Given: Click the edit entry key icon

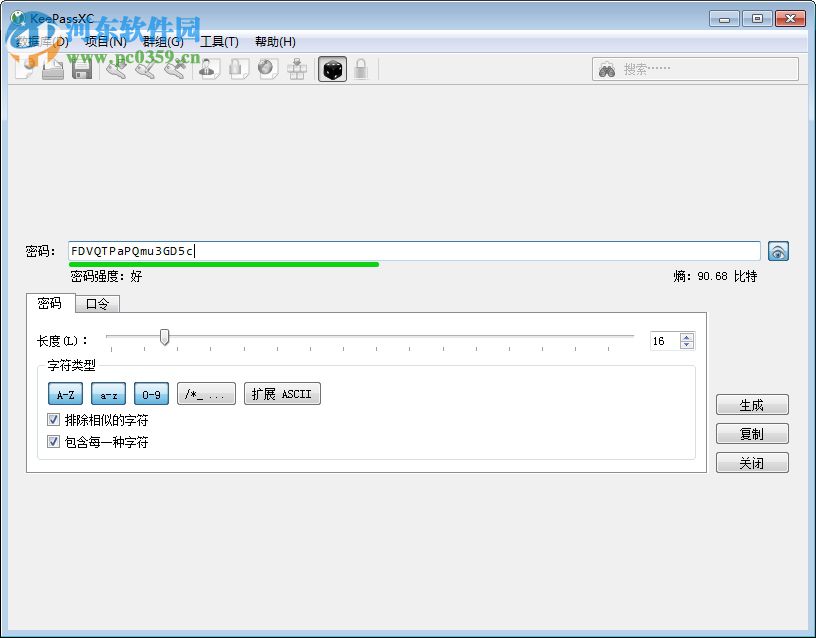Looking at the screenshot, I should [x=146, y=69].
